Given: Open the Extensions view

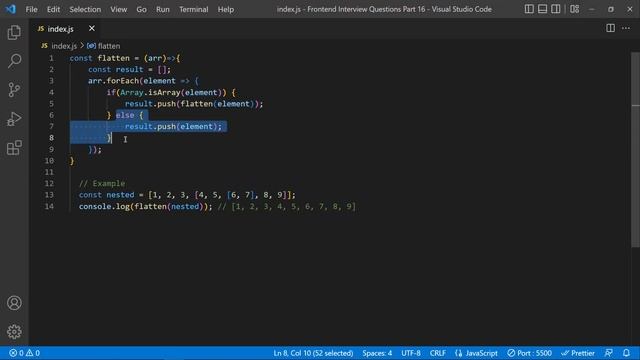Looking at the screenshot, I should coord(14,148).
